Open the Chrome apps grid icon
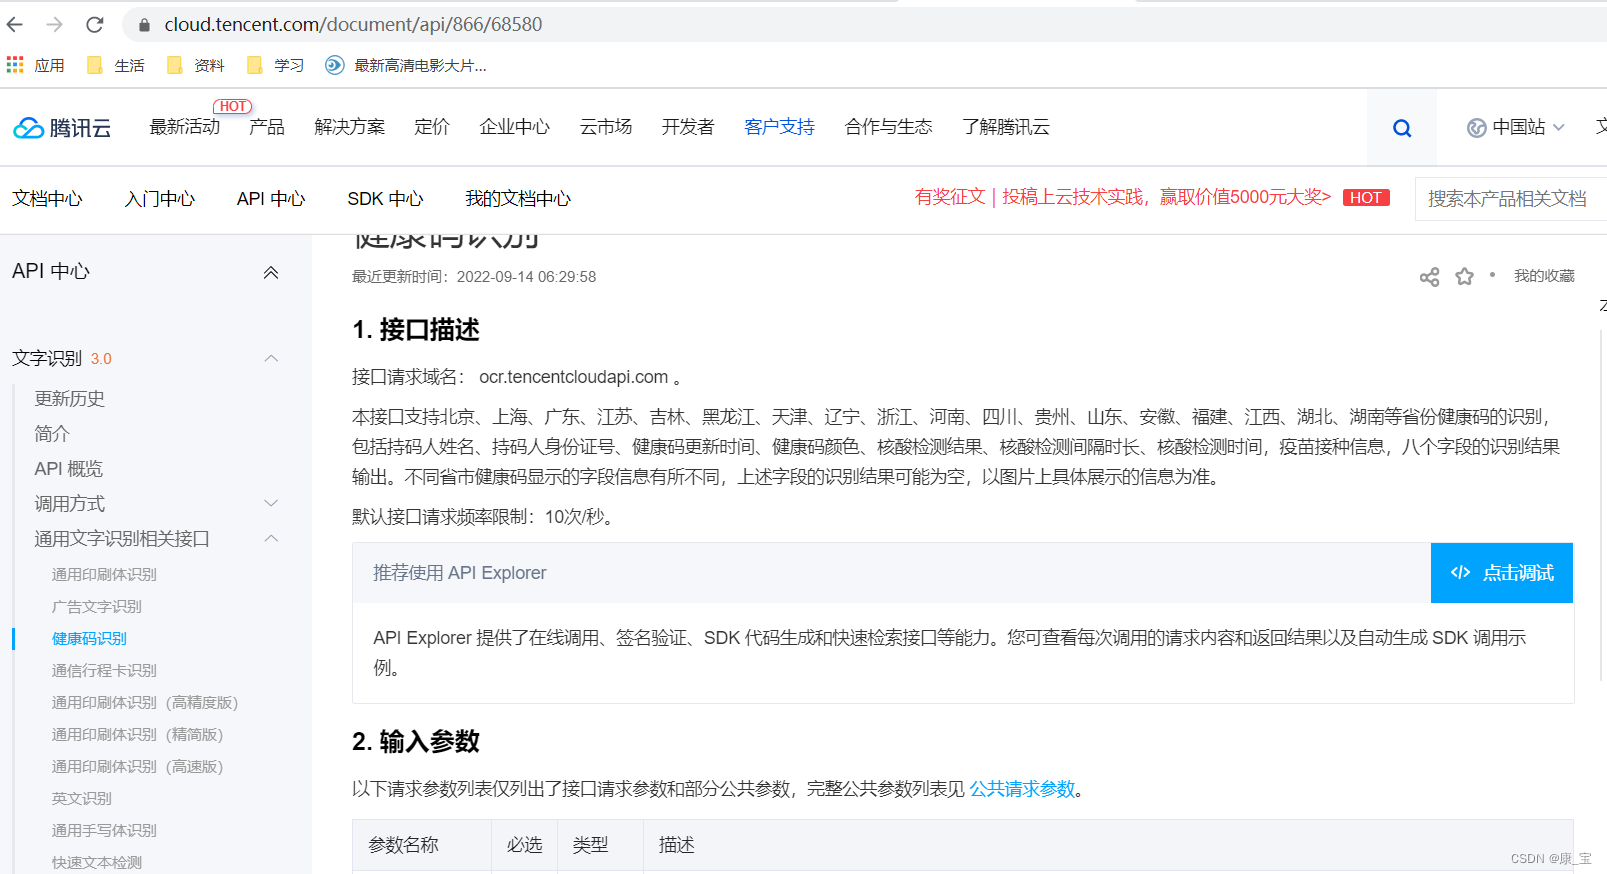This screenshot has height=874, width=1607. tap(15, 65)
